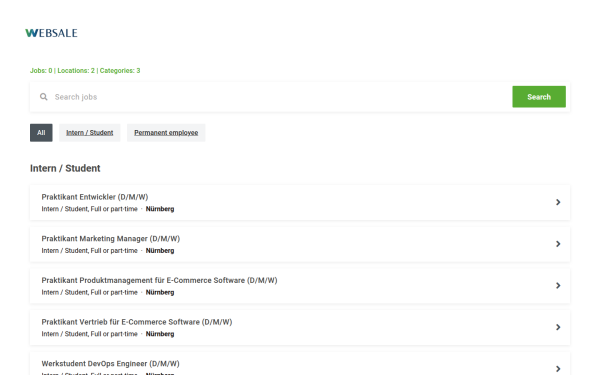The width and height of the screenshot is (600, 375).
Task: Click 'Intern / Student, Full or part-time' under Marketing Manager
Action: click(90, 251)
